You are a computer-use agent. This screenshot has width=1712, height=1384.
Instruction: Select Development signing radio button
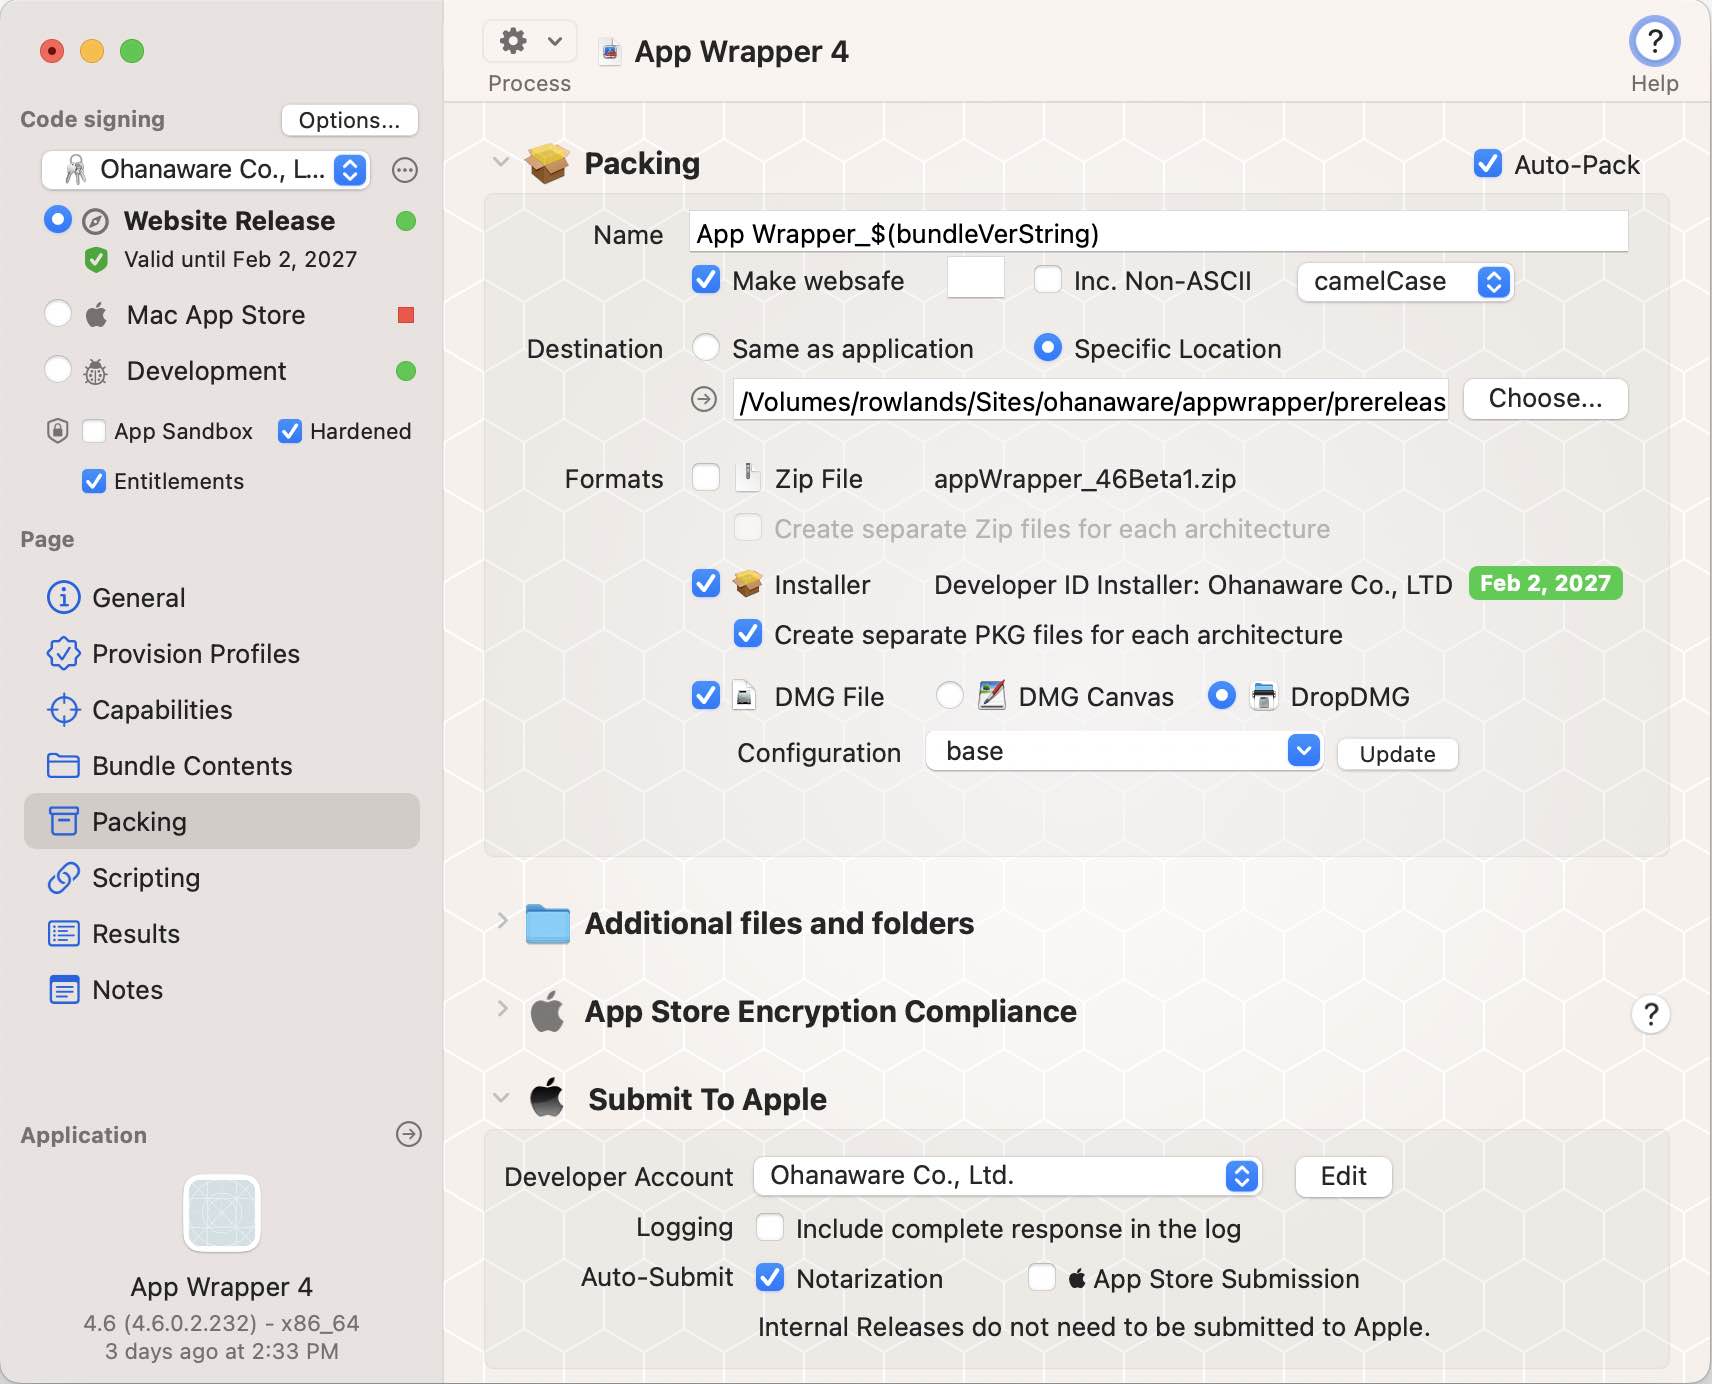point(58,370)
